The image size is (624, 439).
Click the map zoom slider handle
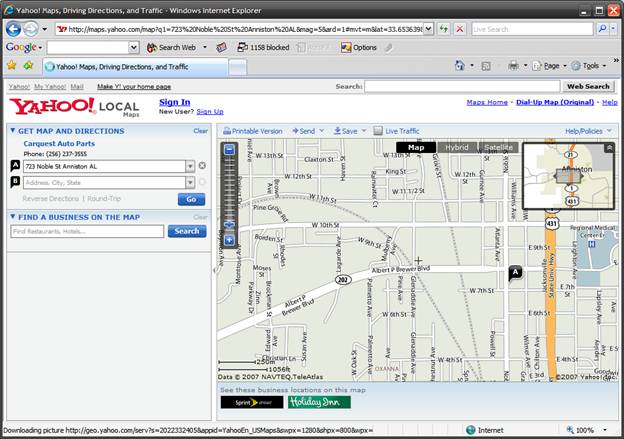click(x=229, y=224)
